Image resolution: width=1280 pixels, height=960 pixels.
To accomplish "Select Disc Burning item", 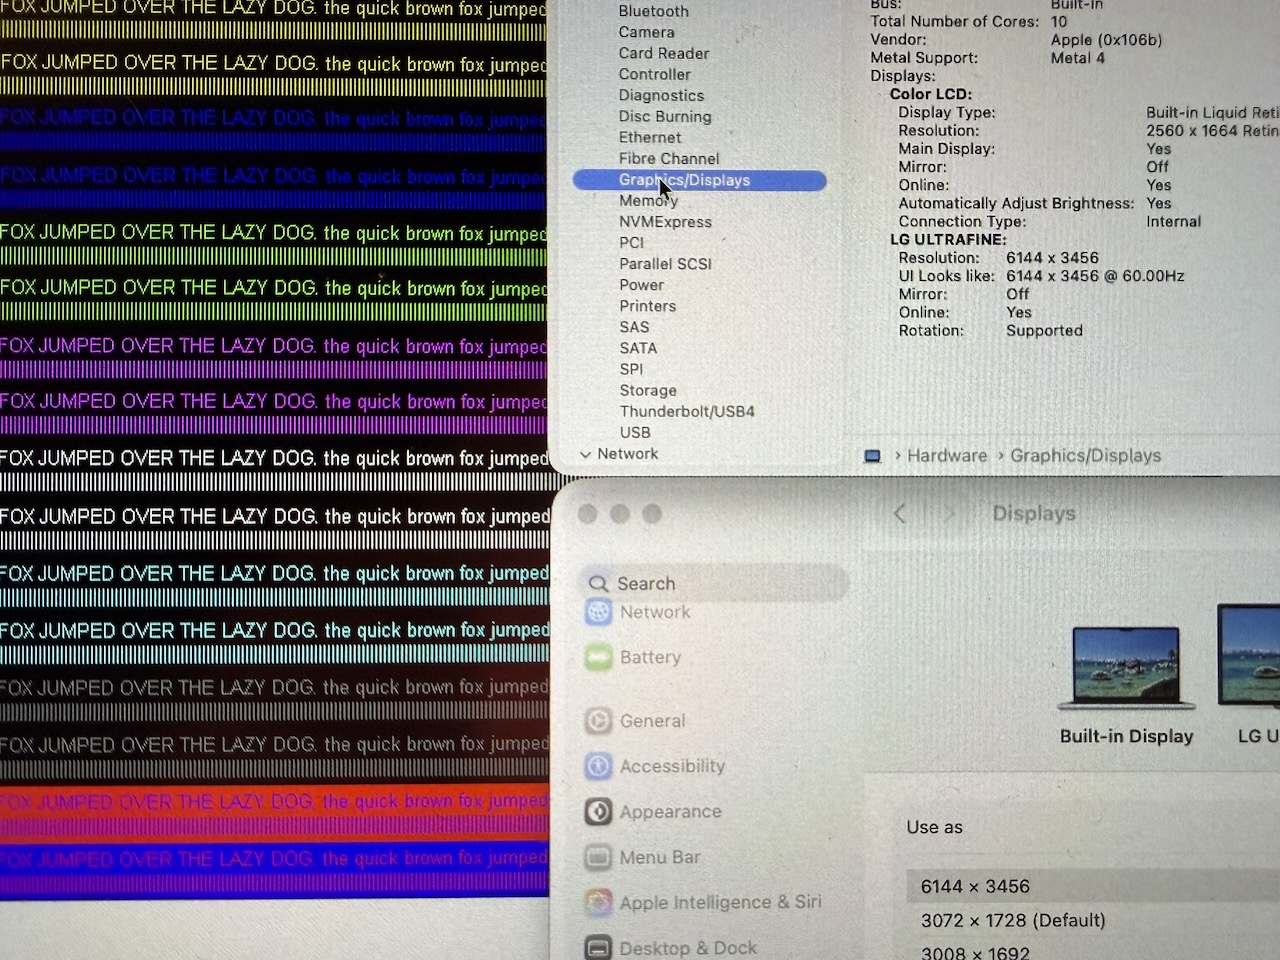I will pos(665,116).
